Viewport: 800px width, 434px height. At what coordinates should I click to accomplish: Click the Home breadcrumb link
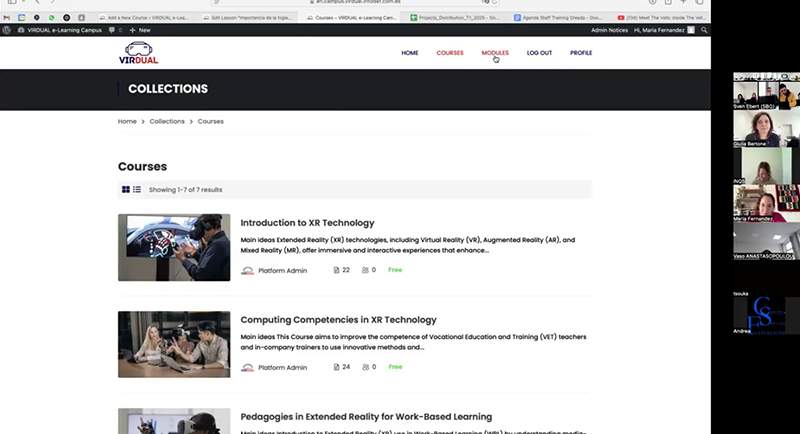127,121
